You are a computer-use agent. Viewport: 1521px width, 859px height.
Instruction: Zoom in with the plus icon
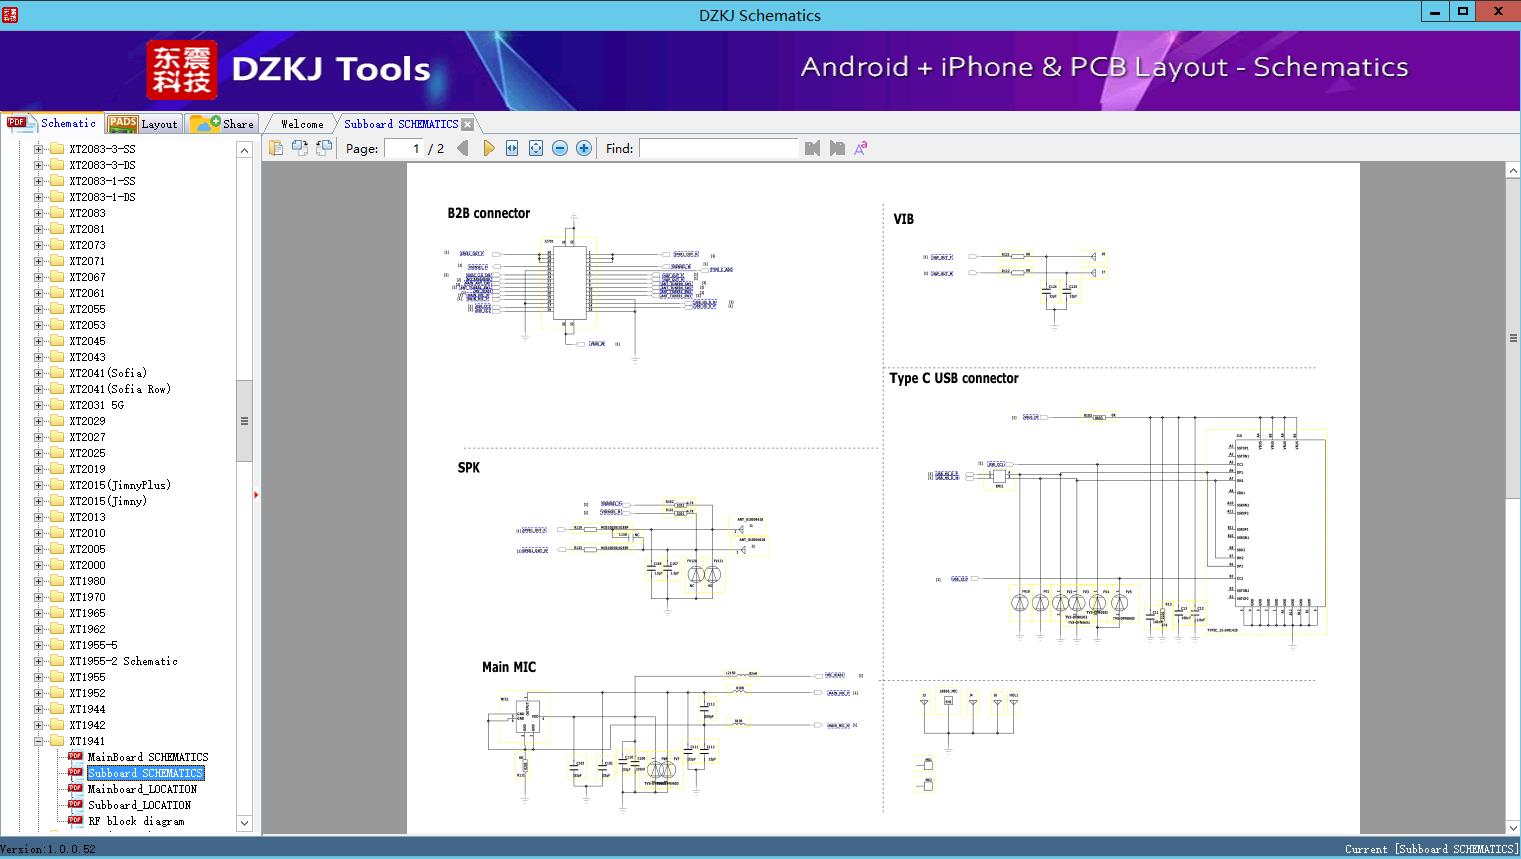(x=584, y=148)
